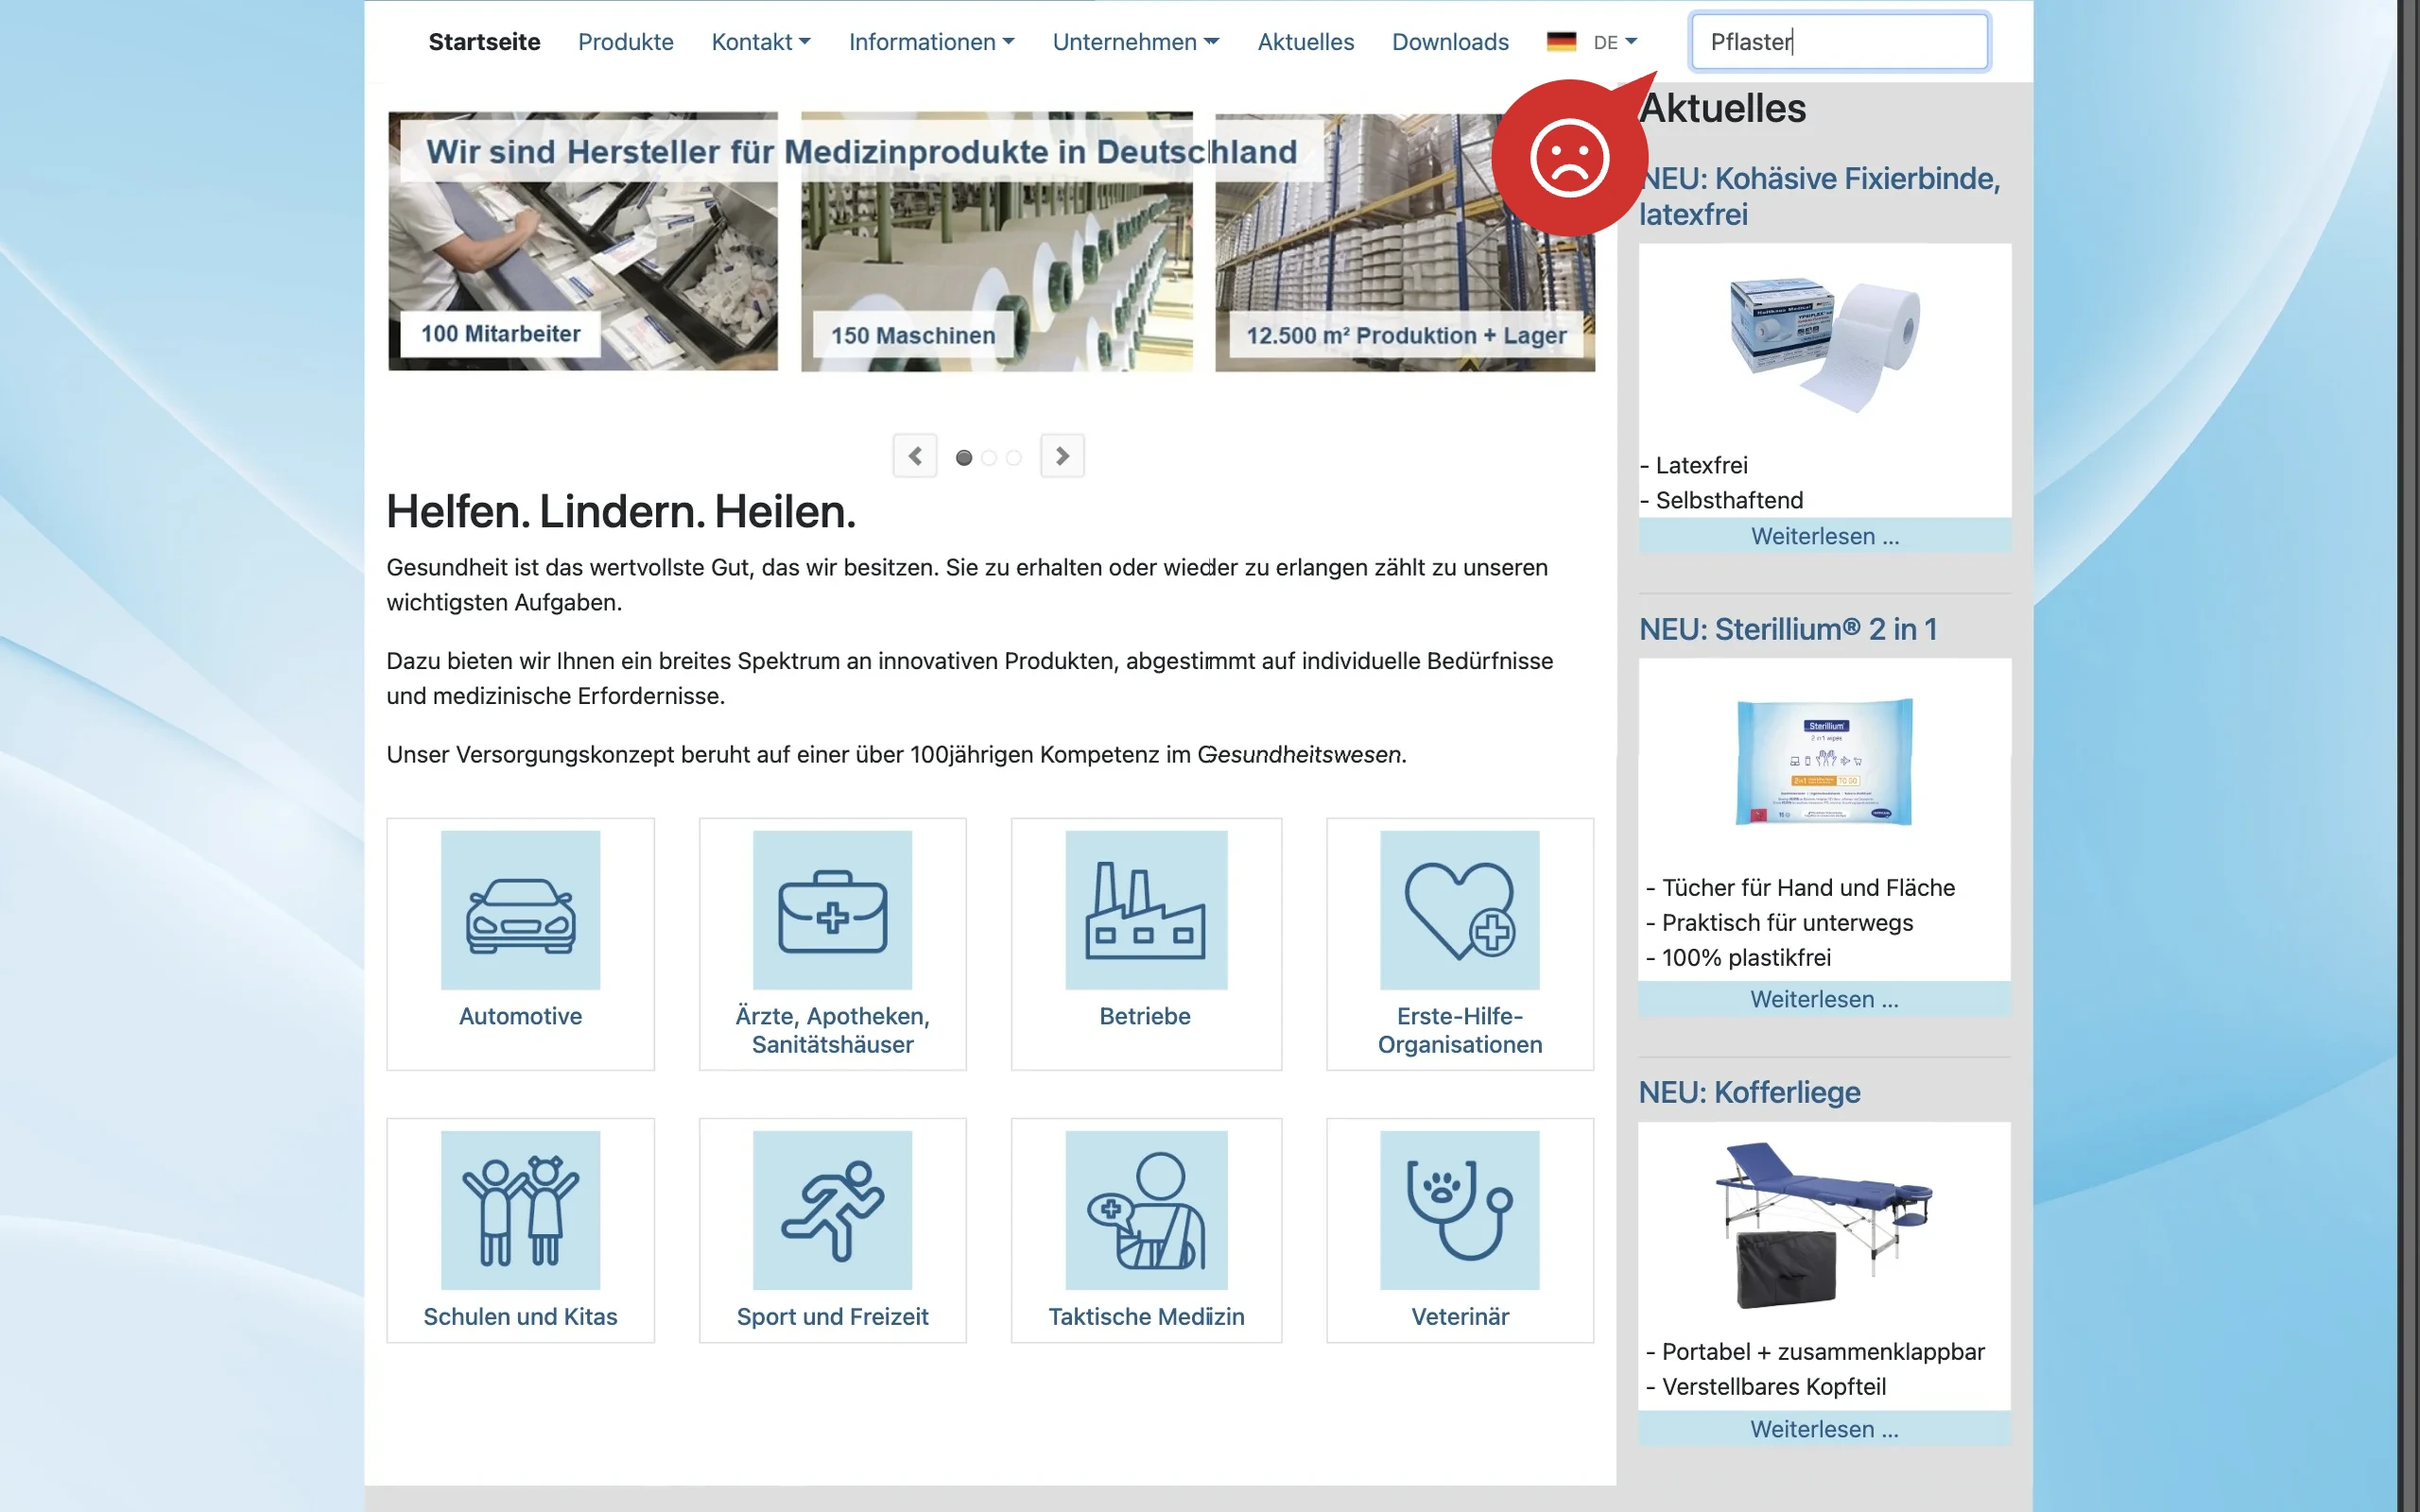Click the Schulen und Kitas text label

point(520,1316)
